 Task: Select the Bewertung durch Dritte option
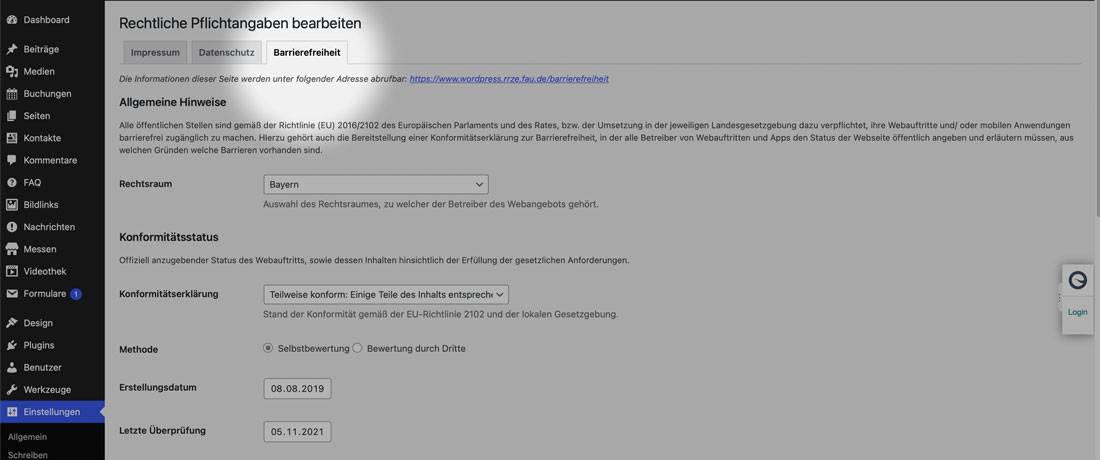(358, 349)
